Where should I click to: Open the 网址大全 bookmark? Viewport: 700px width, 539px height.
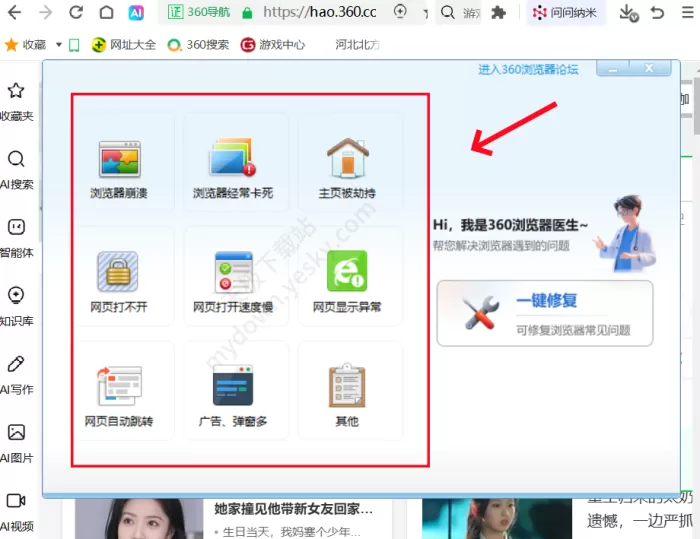point(124,45)
